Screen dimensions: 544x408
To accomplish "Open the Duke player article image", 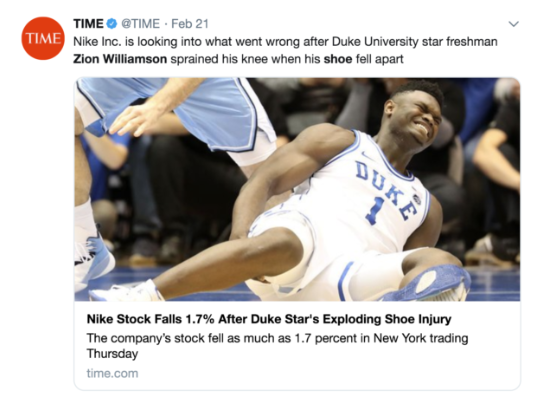I will [x=297, y=189].
